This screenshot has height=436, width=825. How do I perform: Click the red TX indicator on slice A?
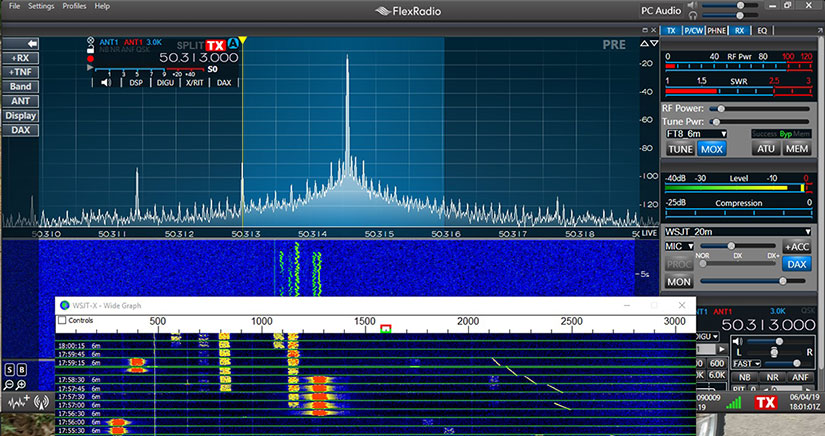[215, 45]
